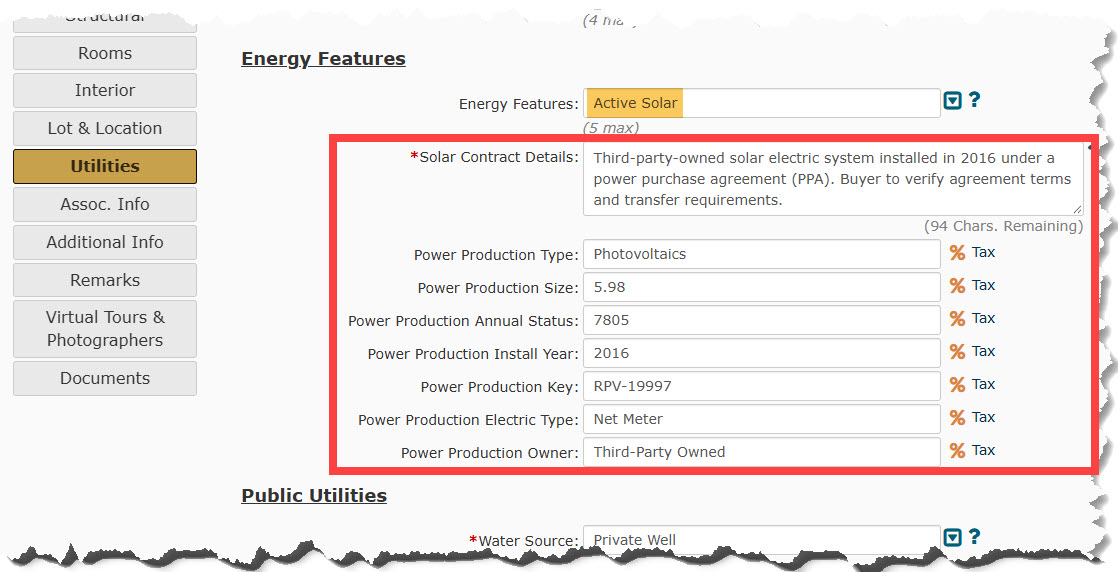Grab the Solar Contract Details resize handle

point(1077,209)
